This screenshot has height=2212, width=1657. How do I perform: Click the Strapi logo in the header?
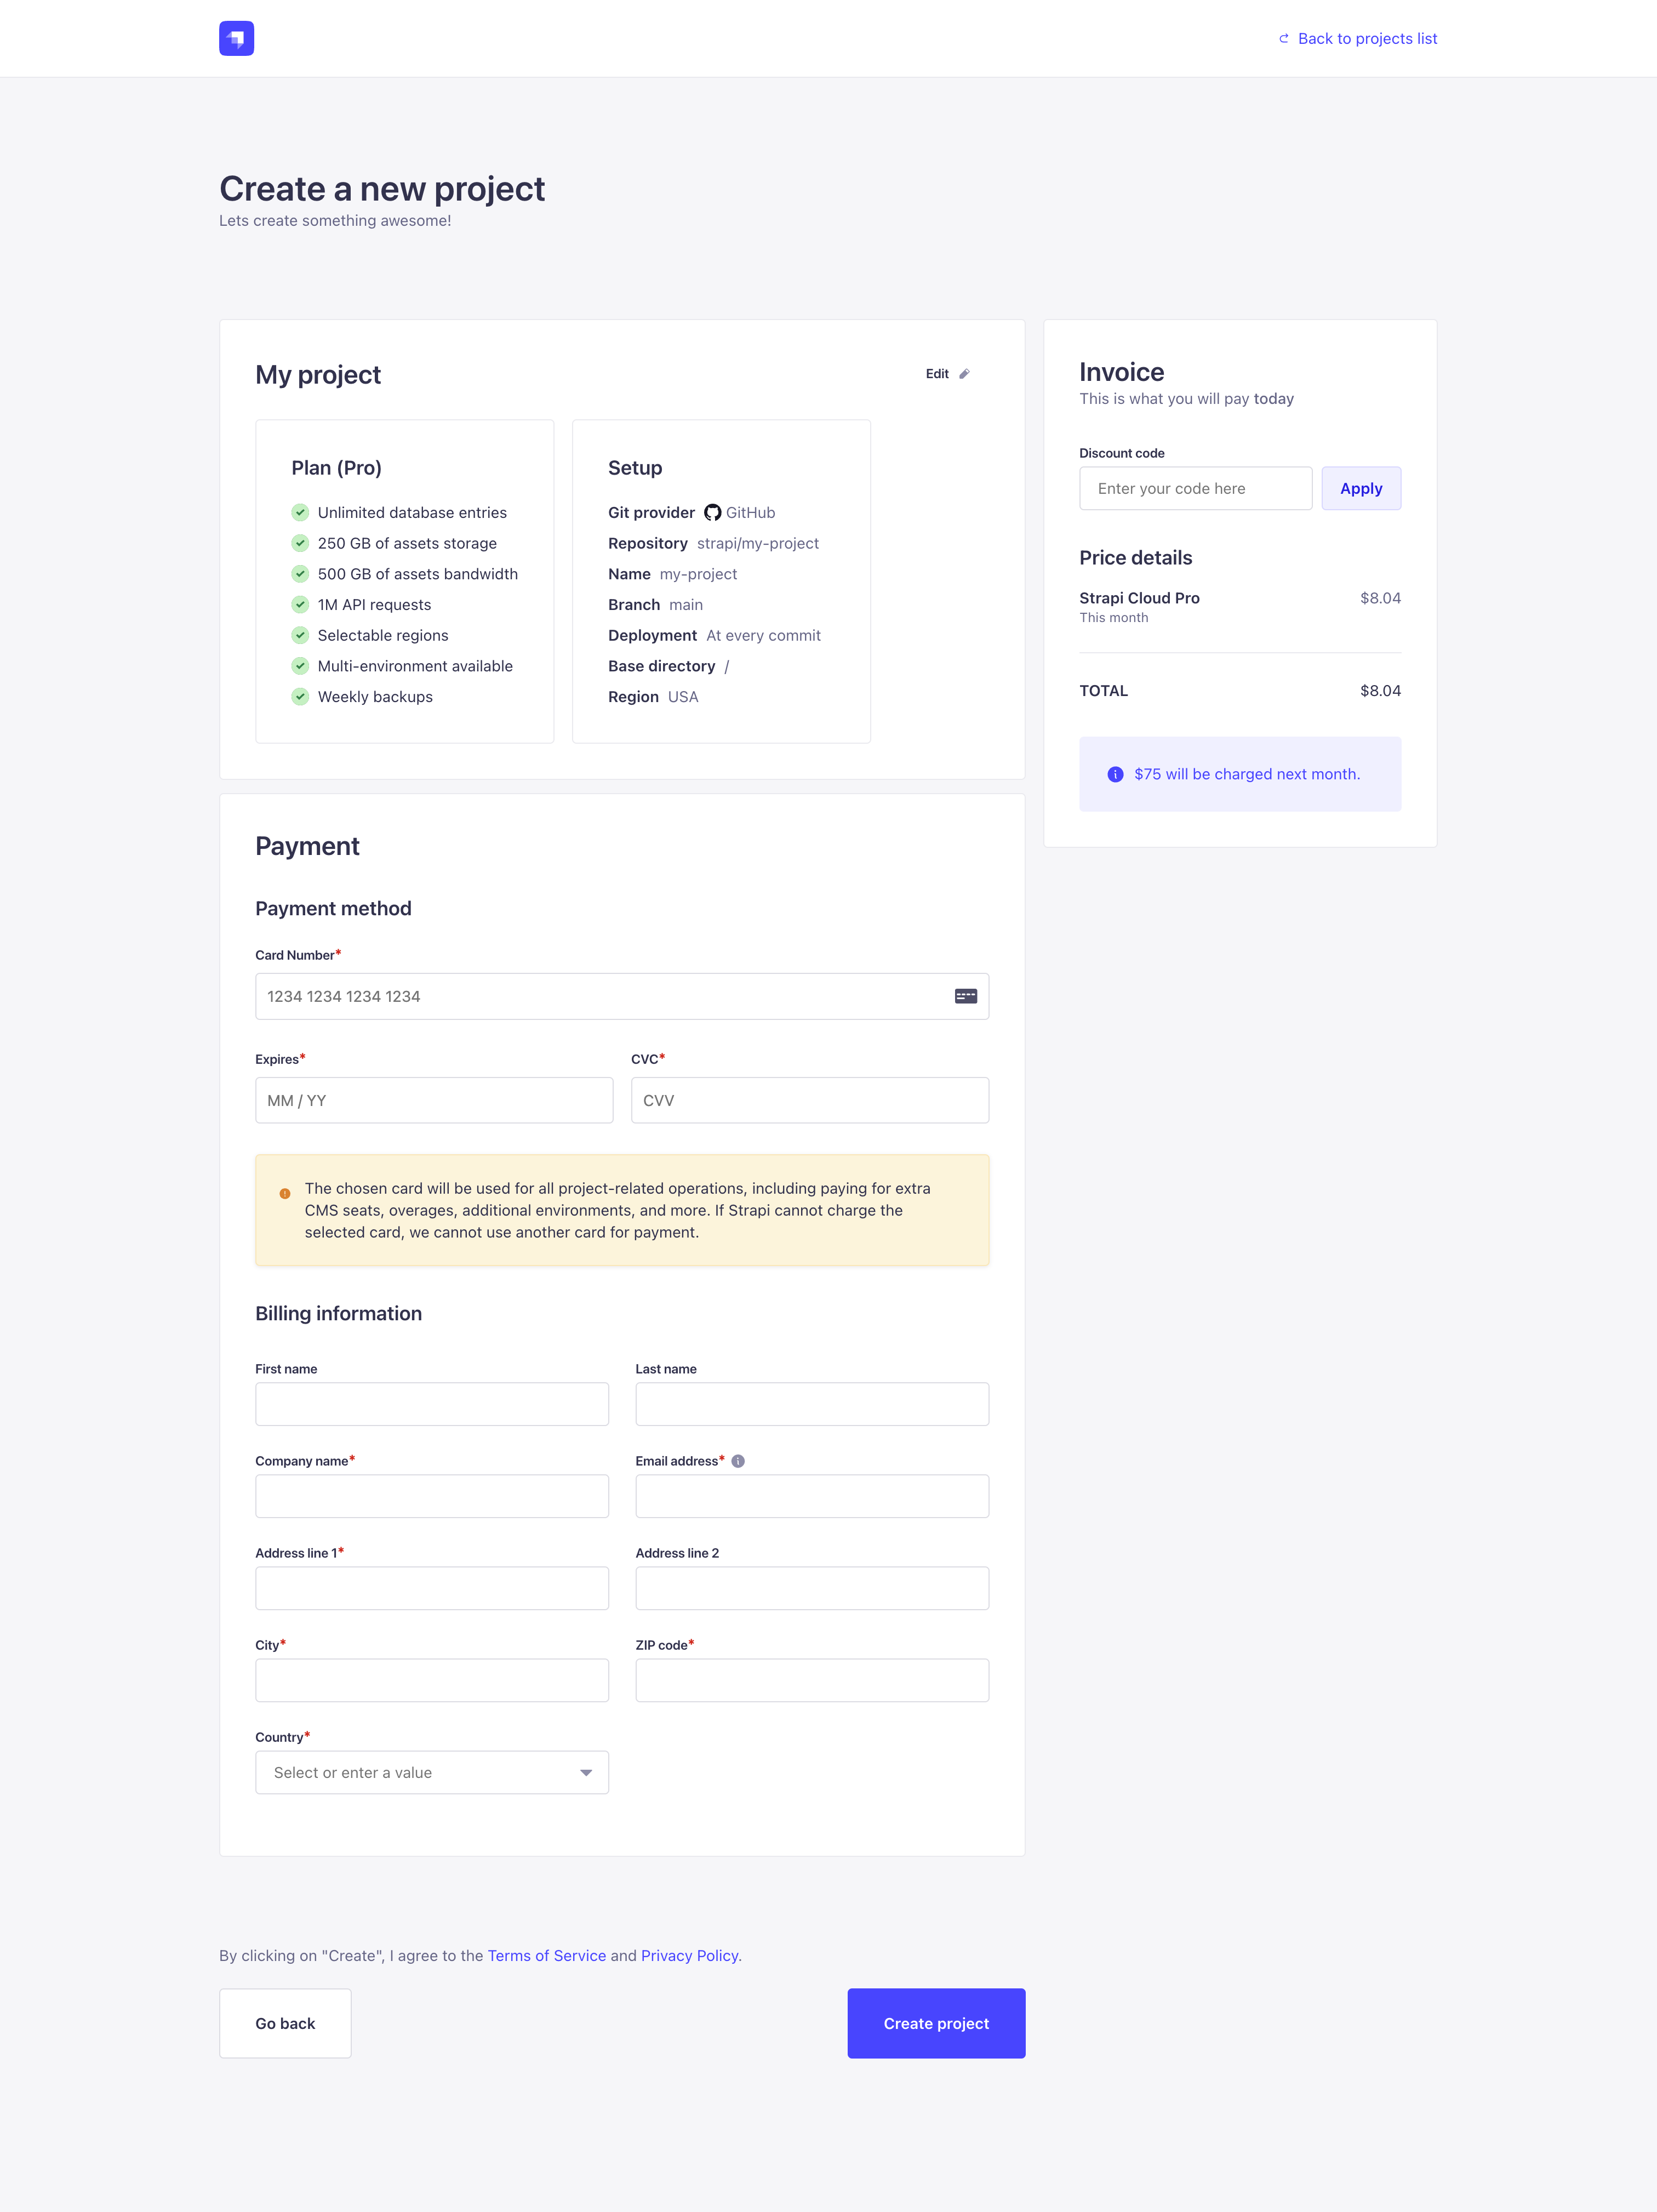click(236, 38)
